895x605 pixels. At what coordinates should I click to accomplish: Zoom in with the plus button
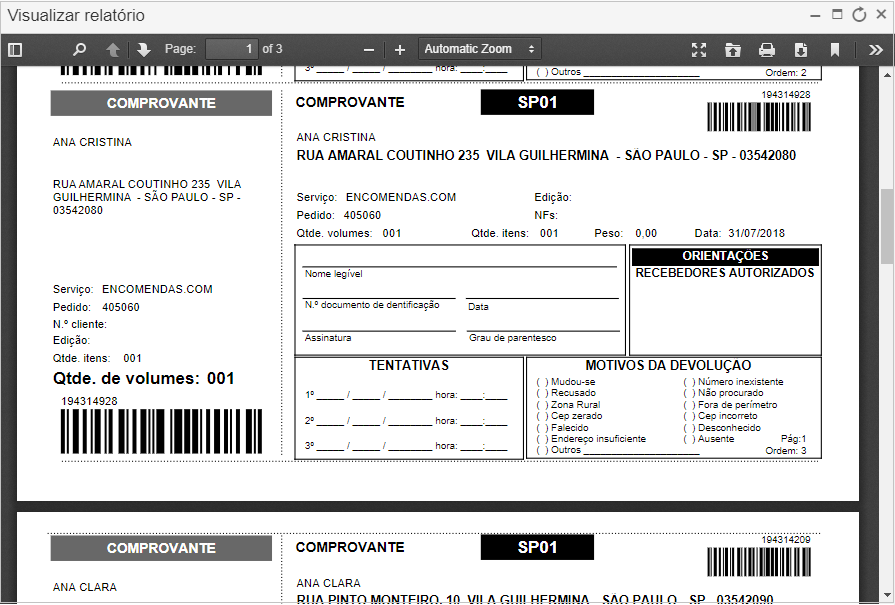(x=400, y=50)
